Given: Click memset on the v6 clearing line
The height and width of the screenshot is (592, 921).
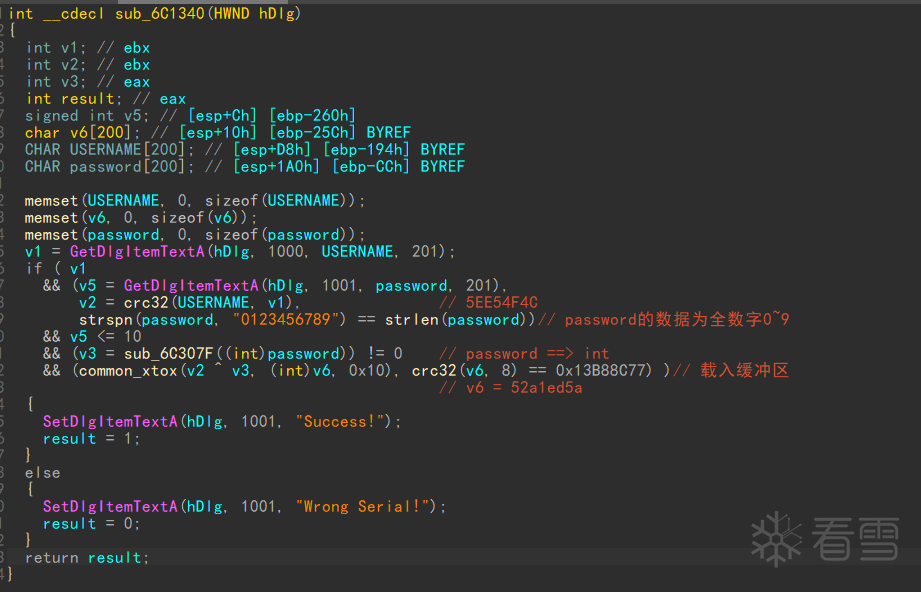Looking at the screenshot, I should pyautogui.click(x=51, y=218).
